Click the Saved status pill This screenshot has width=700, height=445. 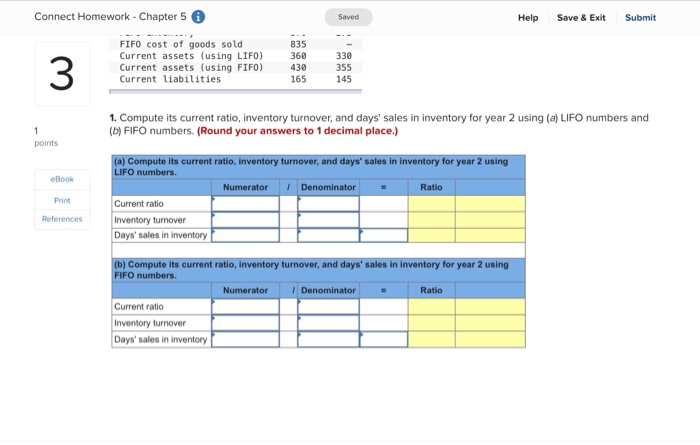[x=348, y=17]
